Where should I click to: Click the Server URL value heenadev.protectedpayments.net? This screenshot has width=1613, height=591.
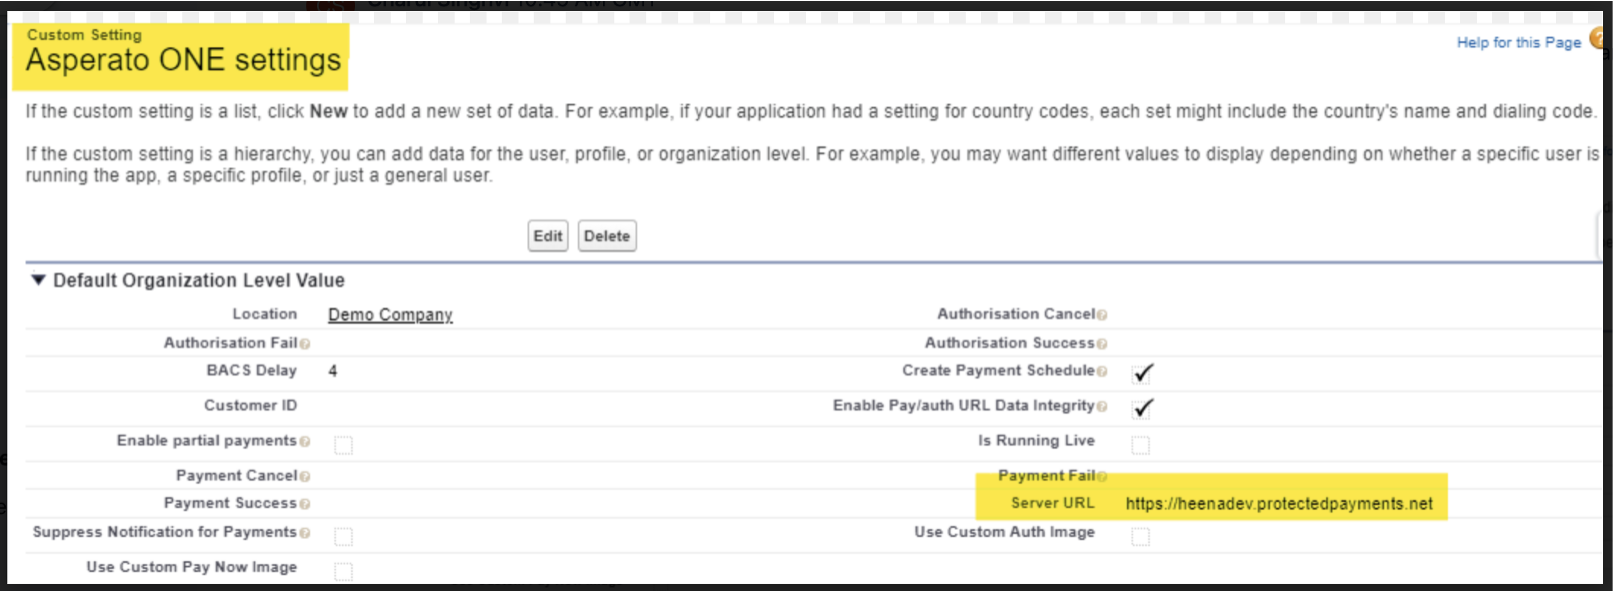tap(1279, 504)
